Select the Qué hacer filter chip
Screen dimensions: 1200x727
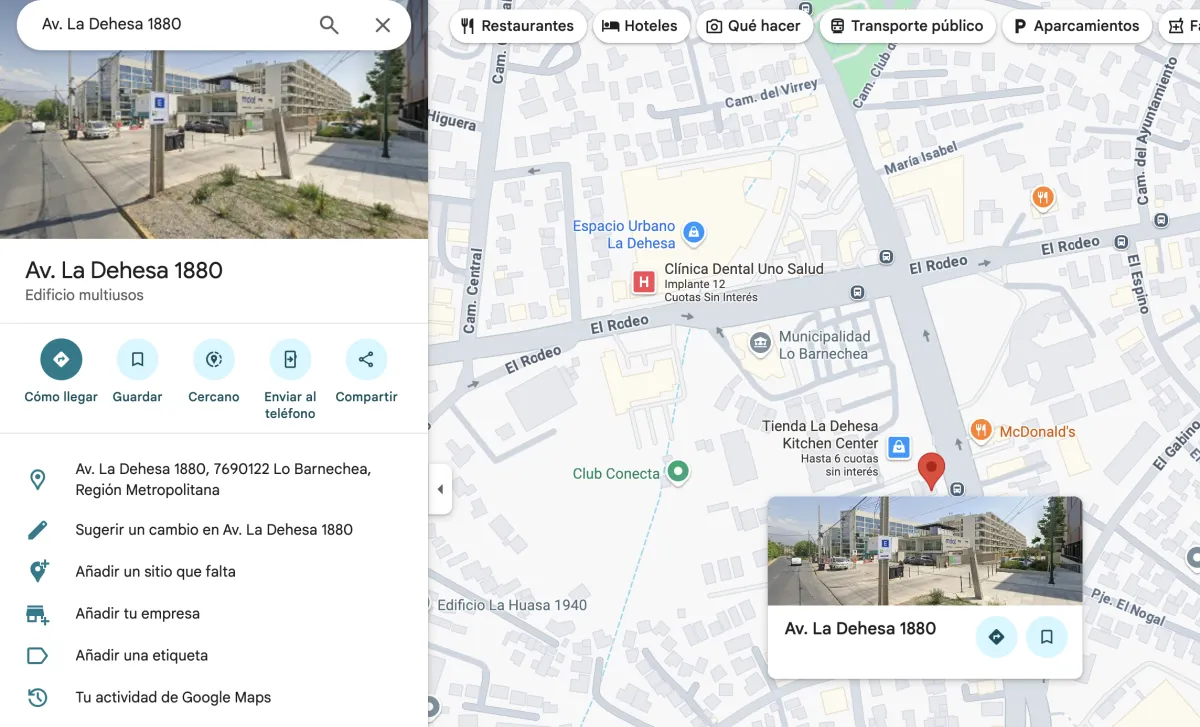[x=754, y=26]
